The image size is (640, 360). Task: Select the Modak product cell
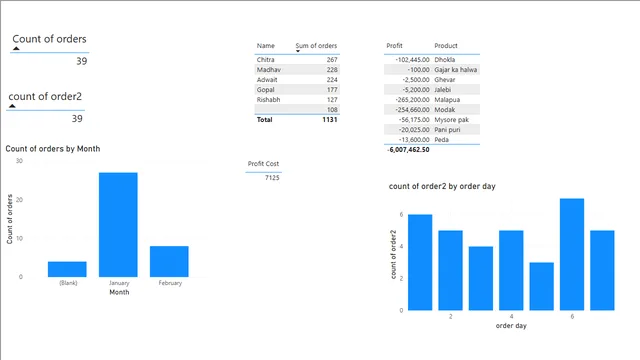click(444, 110)
